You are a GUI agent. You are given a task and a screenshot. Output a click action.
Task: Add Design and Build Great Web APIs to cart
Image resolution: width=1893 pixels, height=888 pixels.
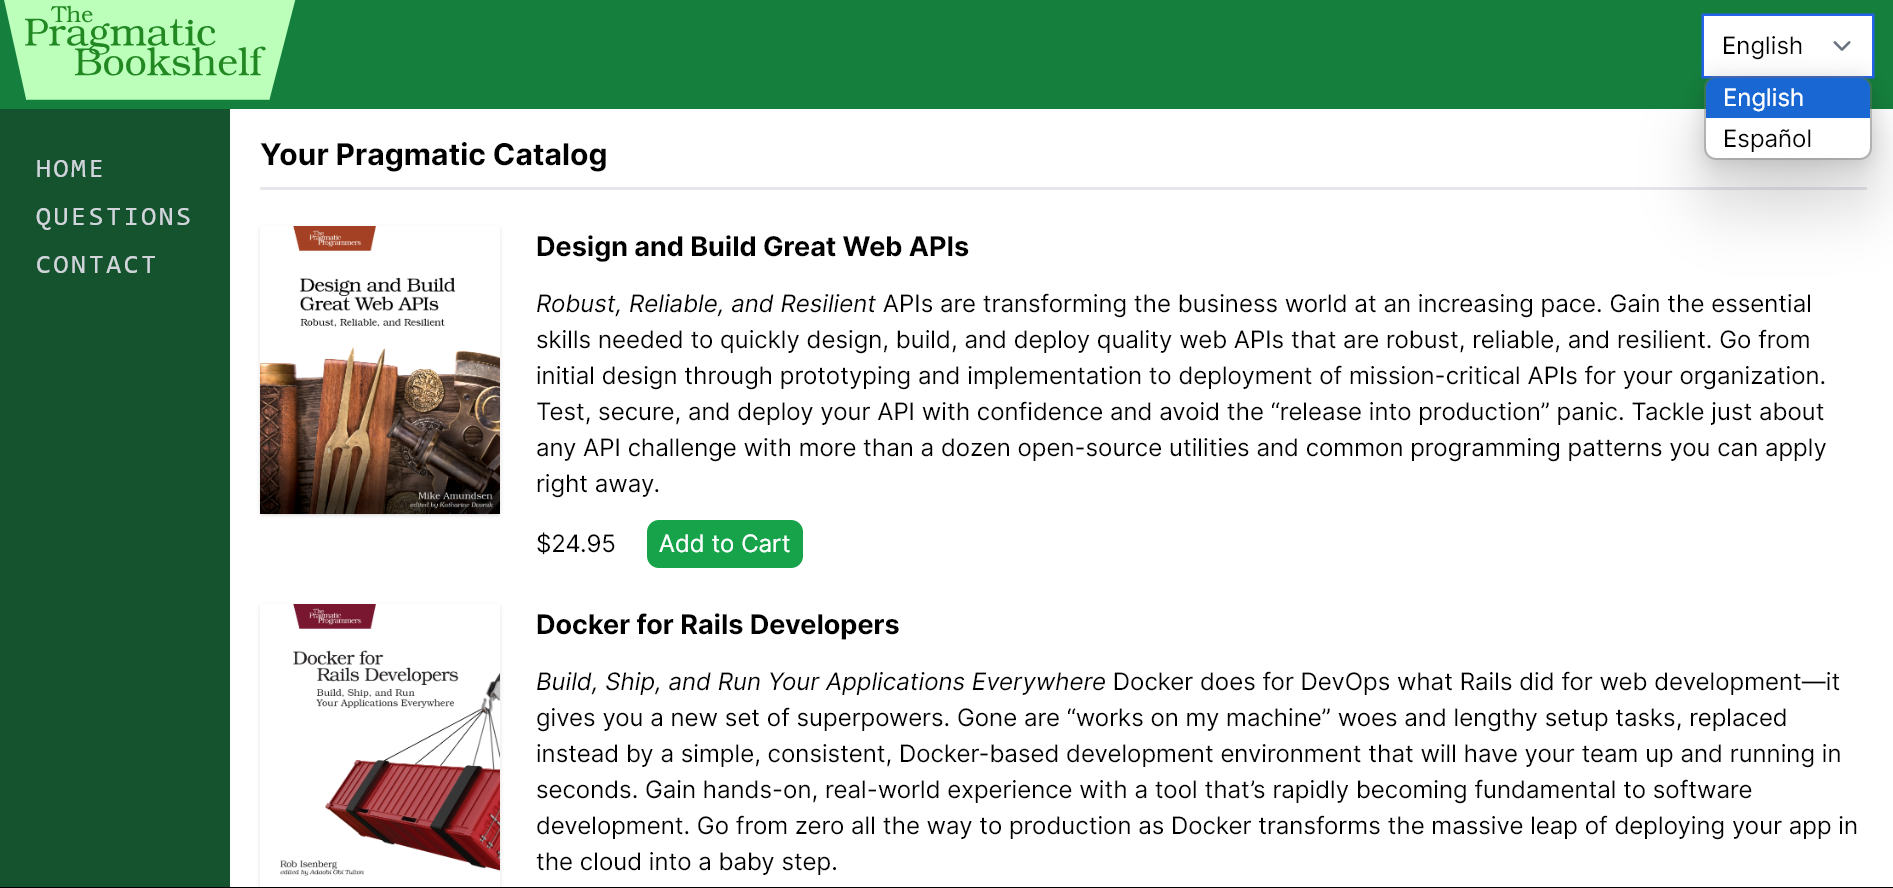click(724, 544)
